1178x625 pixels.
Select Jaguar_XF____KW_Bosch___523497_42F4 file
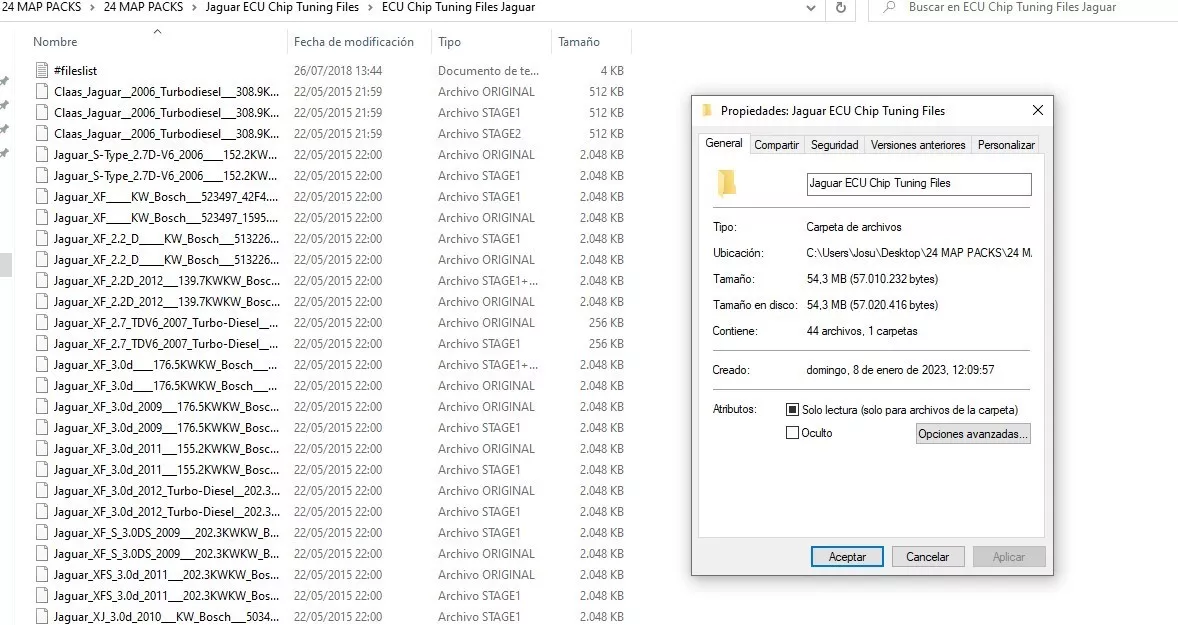[x=165, y=197]
